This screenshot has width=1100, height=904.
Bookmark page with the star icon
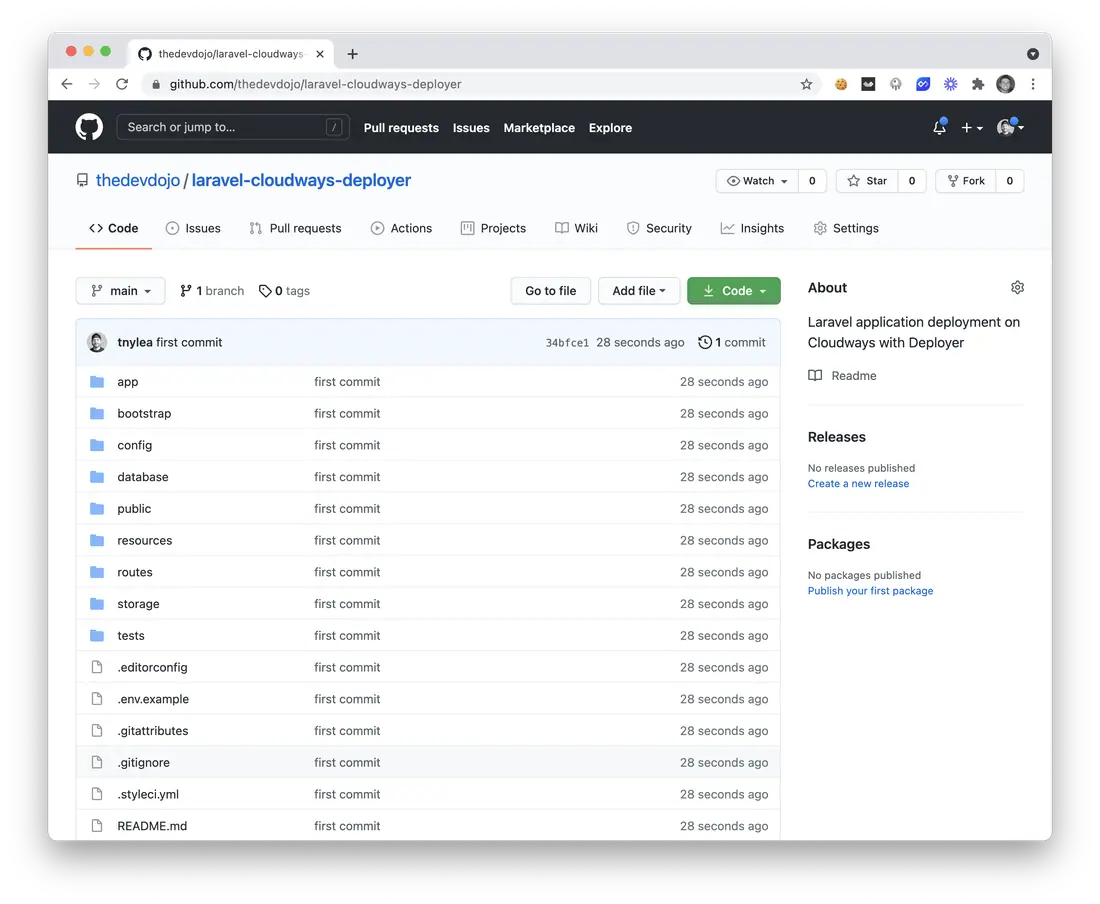click(807, 84)
